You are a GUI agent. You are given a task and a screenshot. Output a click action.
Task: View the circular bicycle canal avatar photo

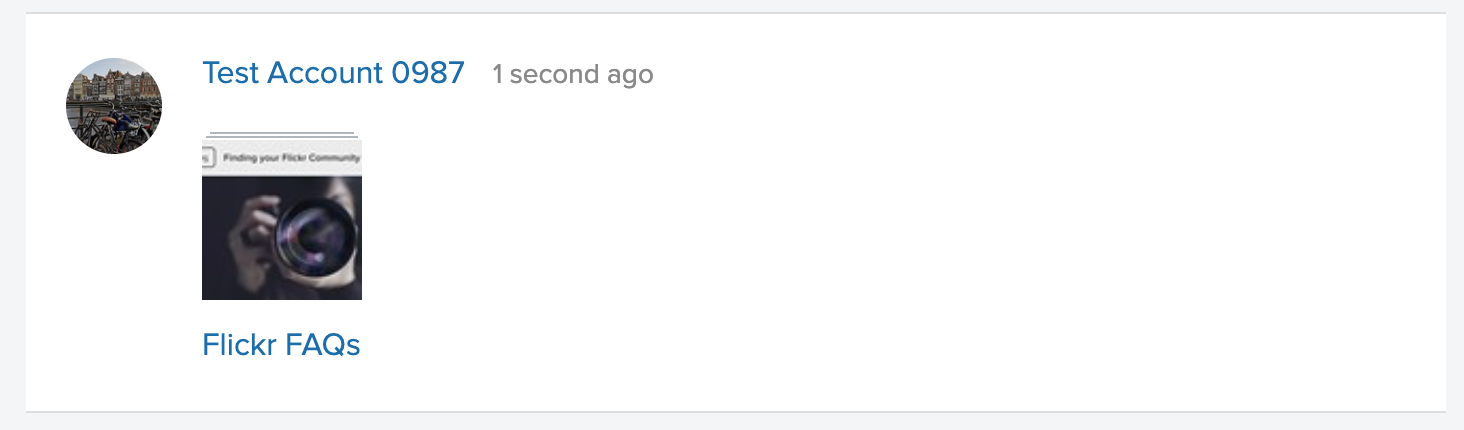(114, 106)
